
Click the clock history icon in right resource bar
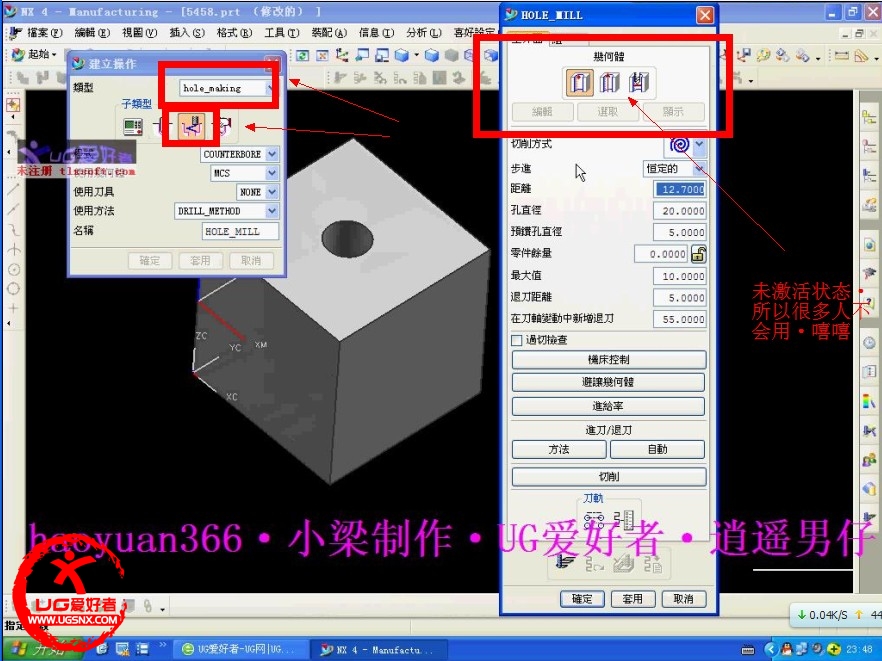coord(869,342)
